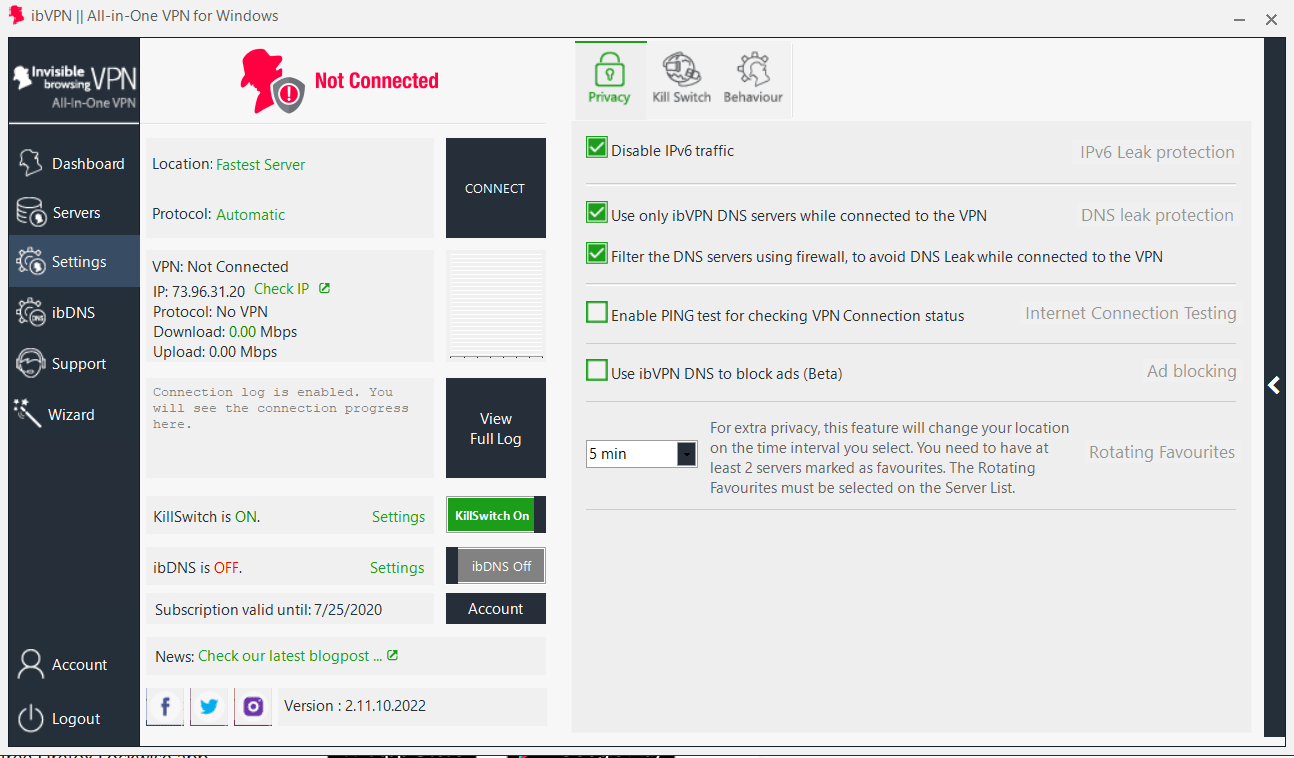Click VPN: Not Connected status text
The width and height of the screenshot is (1294, 758).
(x=220, y=267)
